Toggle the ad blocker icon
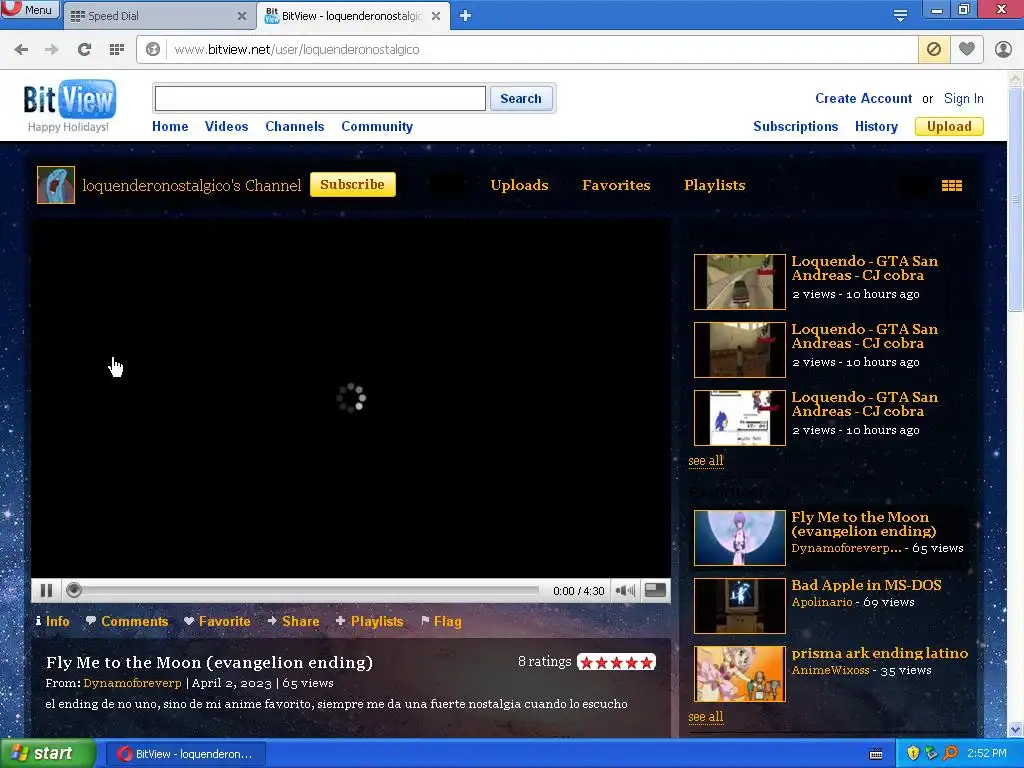Screen dimensions: 1024x768 tap(934, 50)
